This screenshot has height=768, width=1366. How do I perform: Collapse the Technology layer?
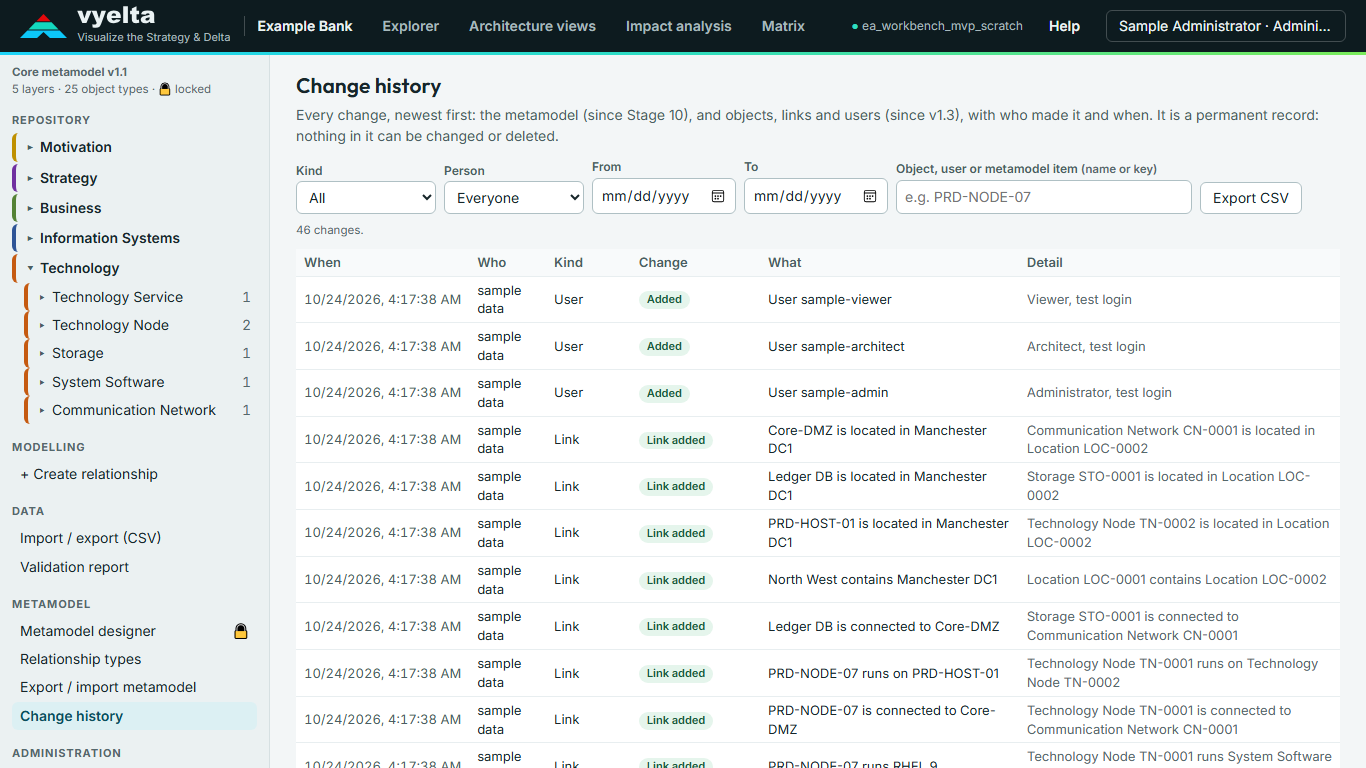[x=30, y=268]
